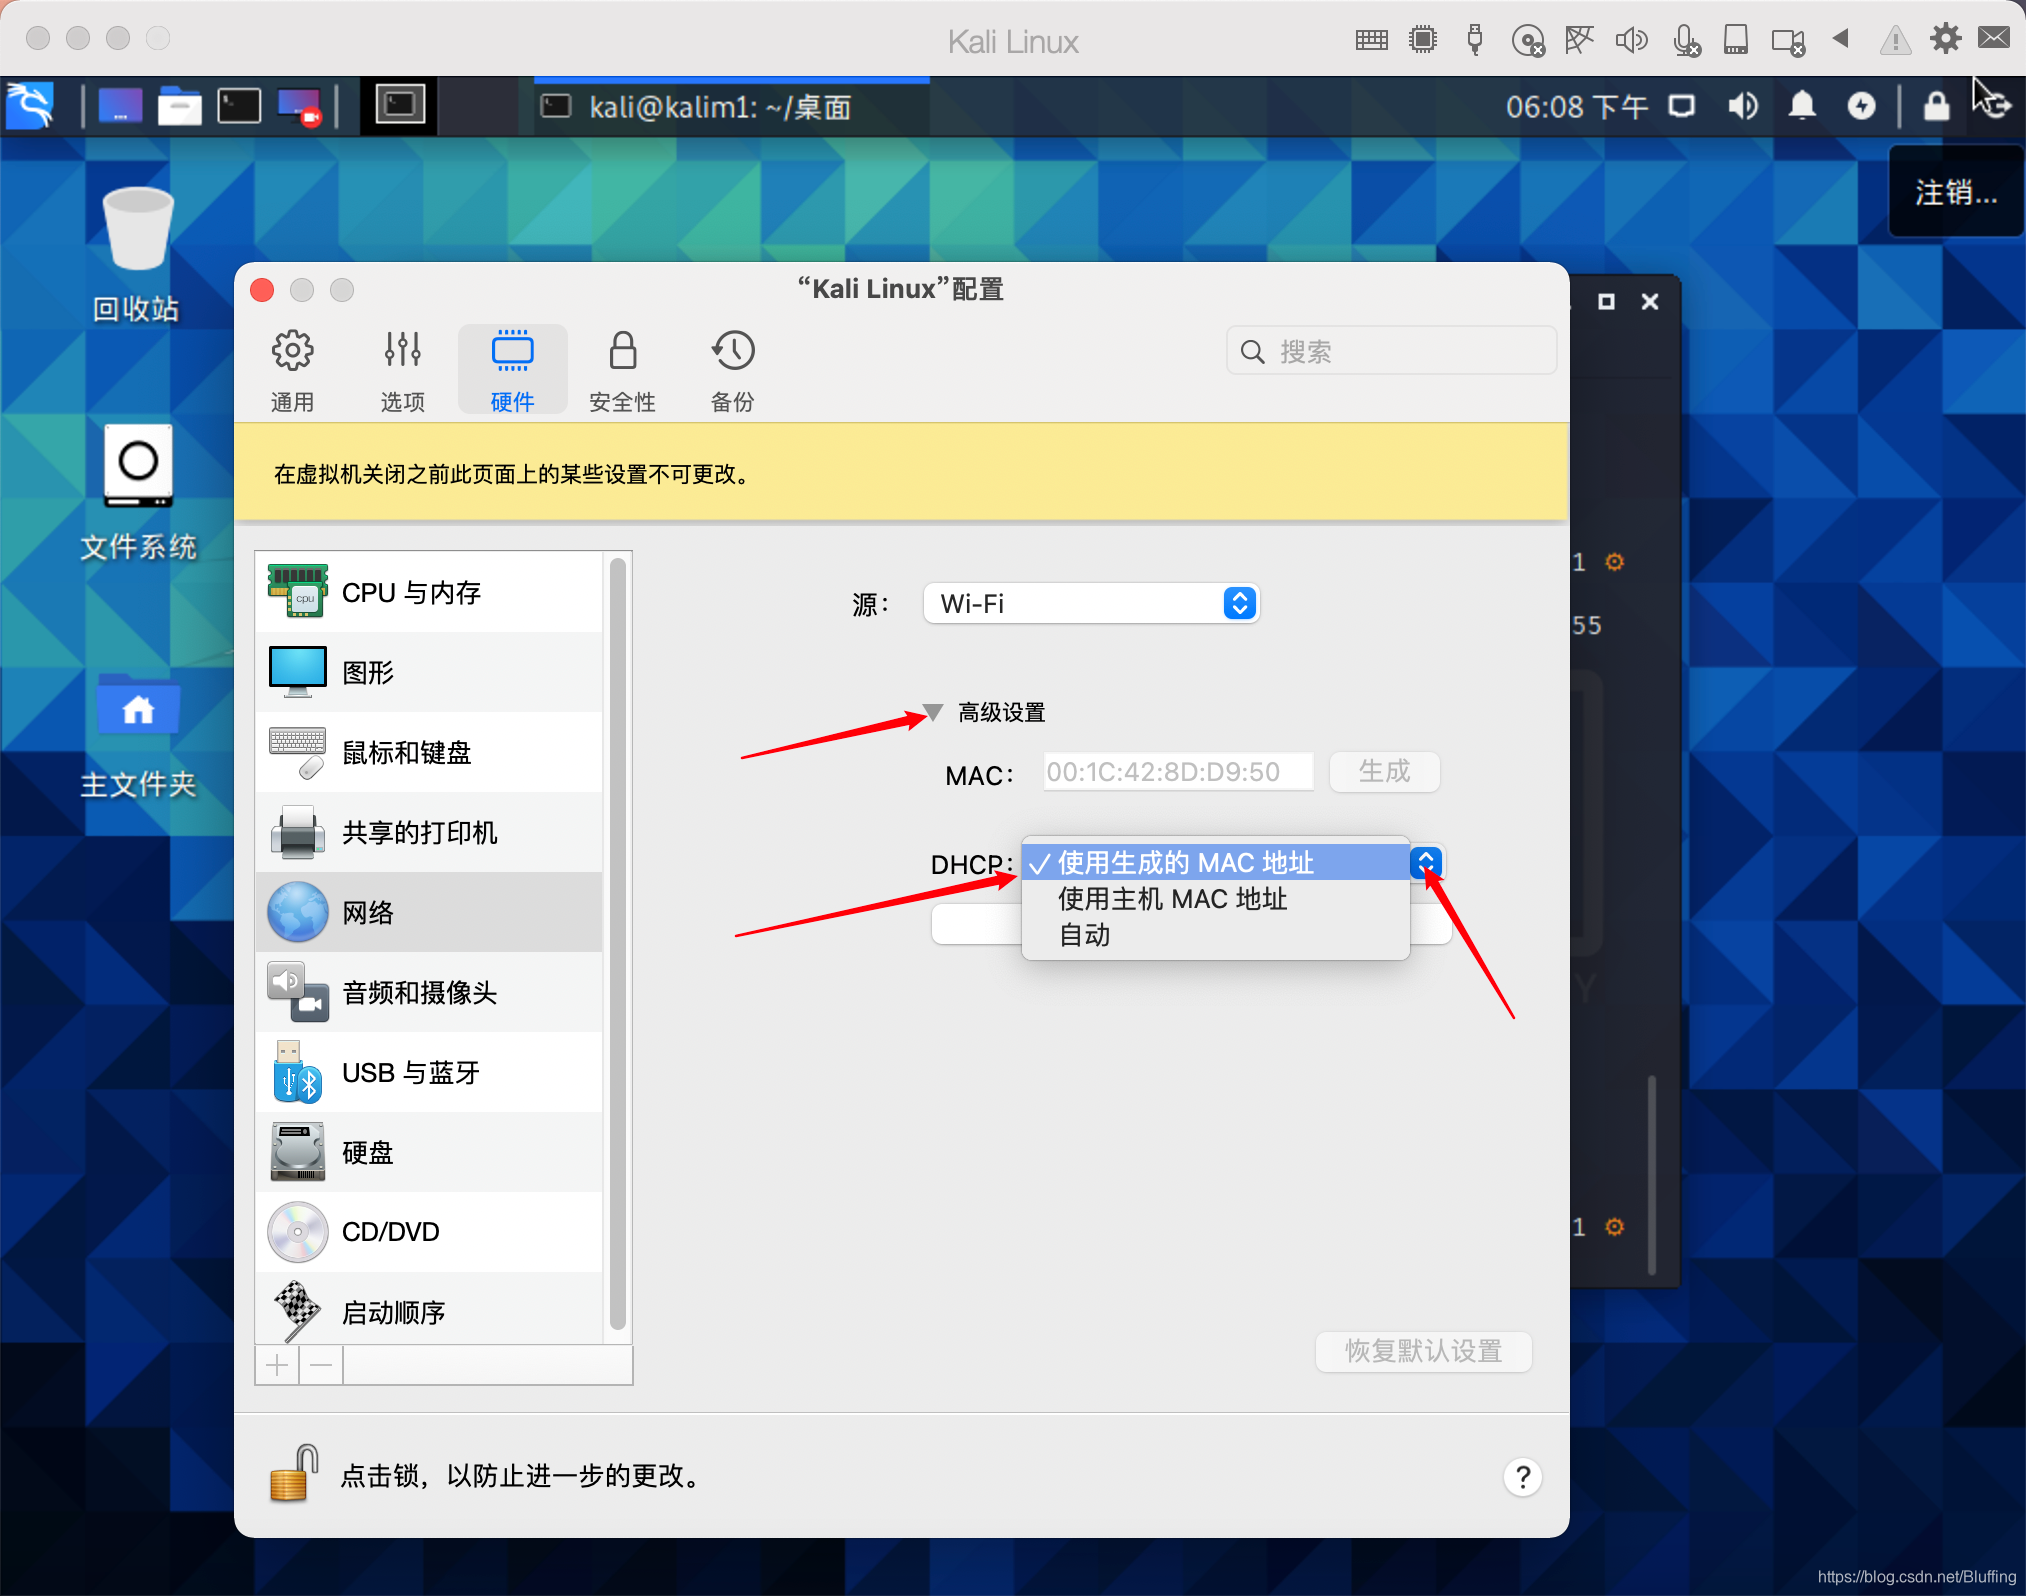Viewport: 2026px width, 1596px height.
Task: Open the 回收站 trash desktop icon
Action: [x=137, y=255]
